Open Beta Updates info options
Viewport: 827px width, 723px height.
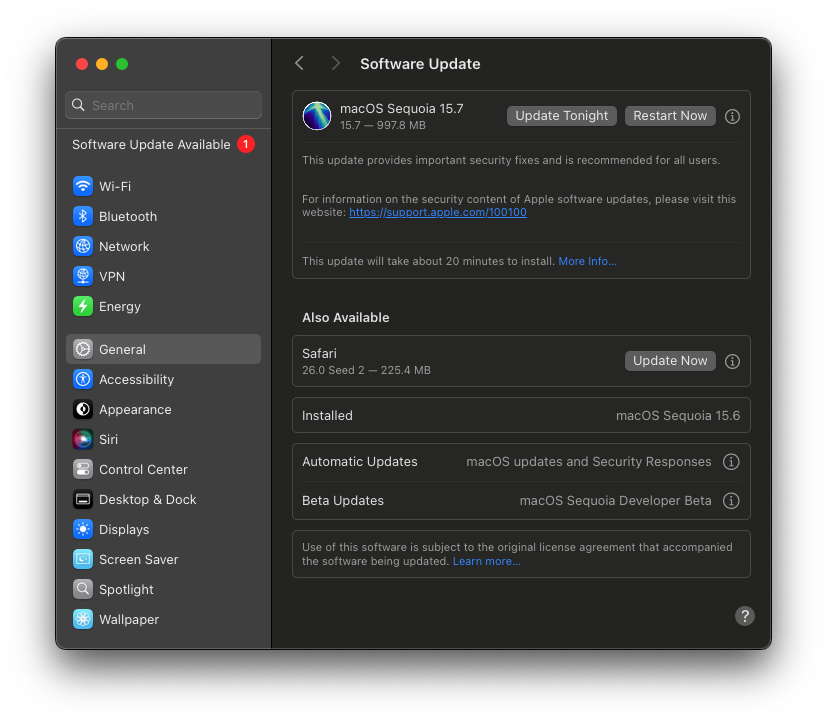731,501
